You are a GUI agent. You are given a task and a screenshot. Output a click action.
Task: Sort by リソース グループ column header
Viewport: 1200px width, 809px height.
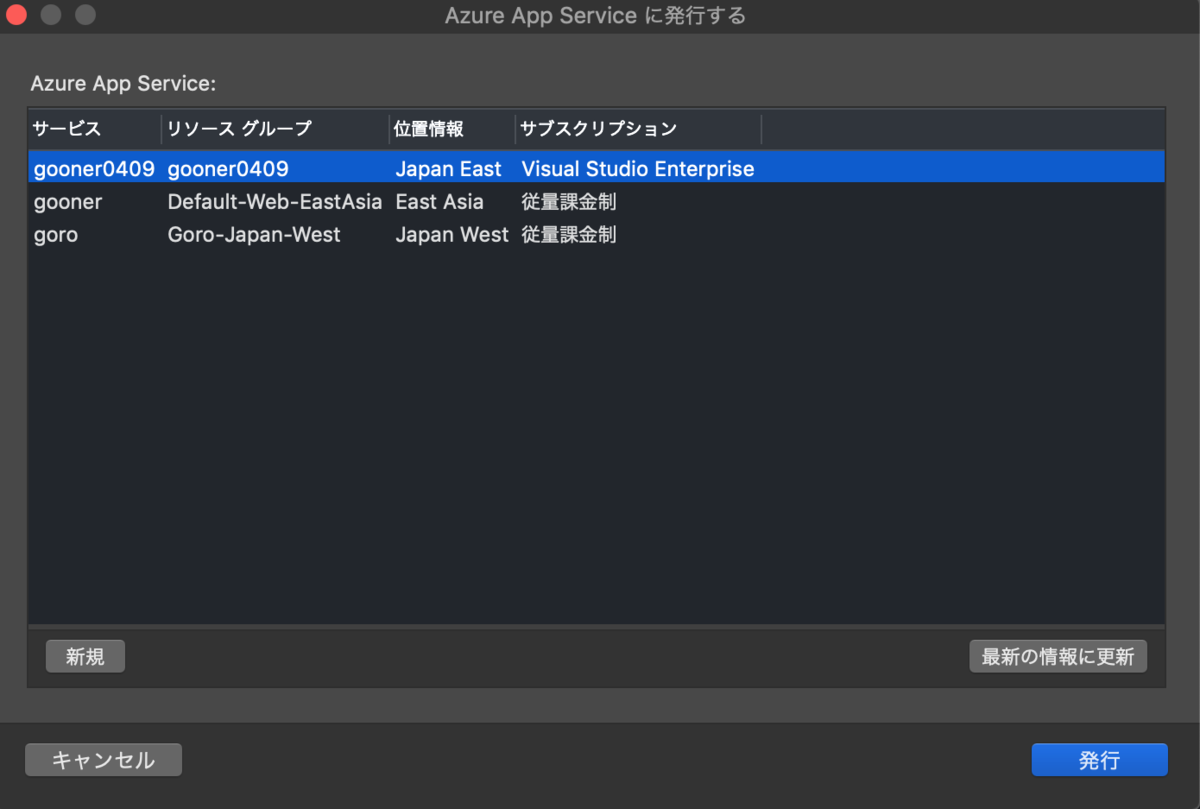tap(276, 129)
